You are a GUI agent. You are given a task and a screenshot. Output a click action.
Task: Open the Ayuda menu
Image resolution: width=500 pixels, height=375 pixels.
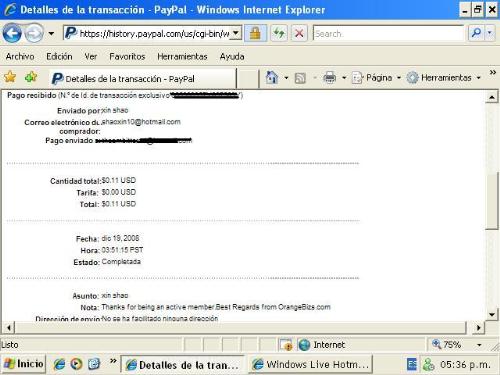click(x=232, y=56)
